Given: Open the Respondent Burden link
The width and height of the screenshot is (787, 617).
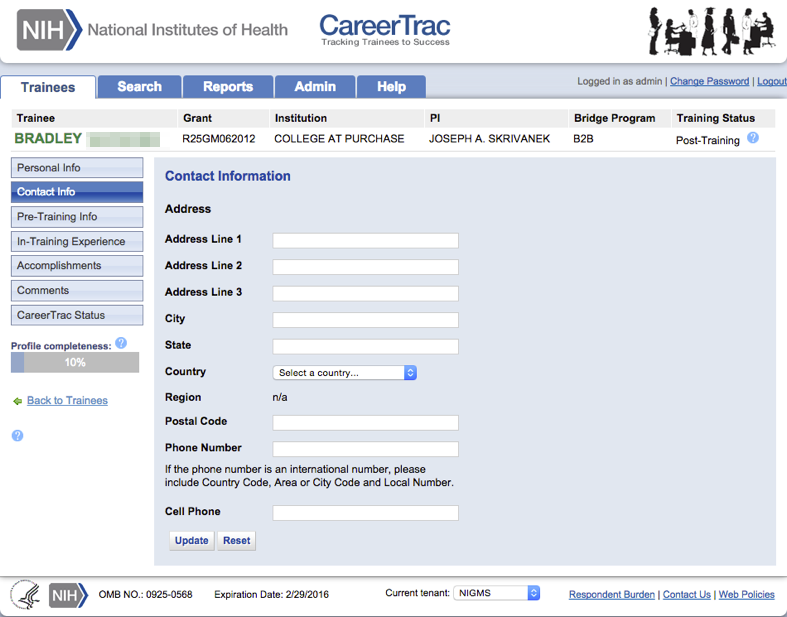Looking at the screenshot, I should click(x=612, y=594).
